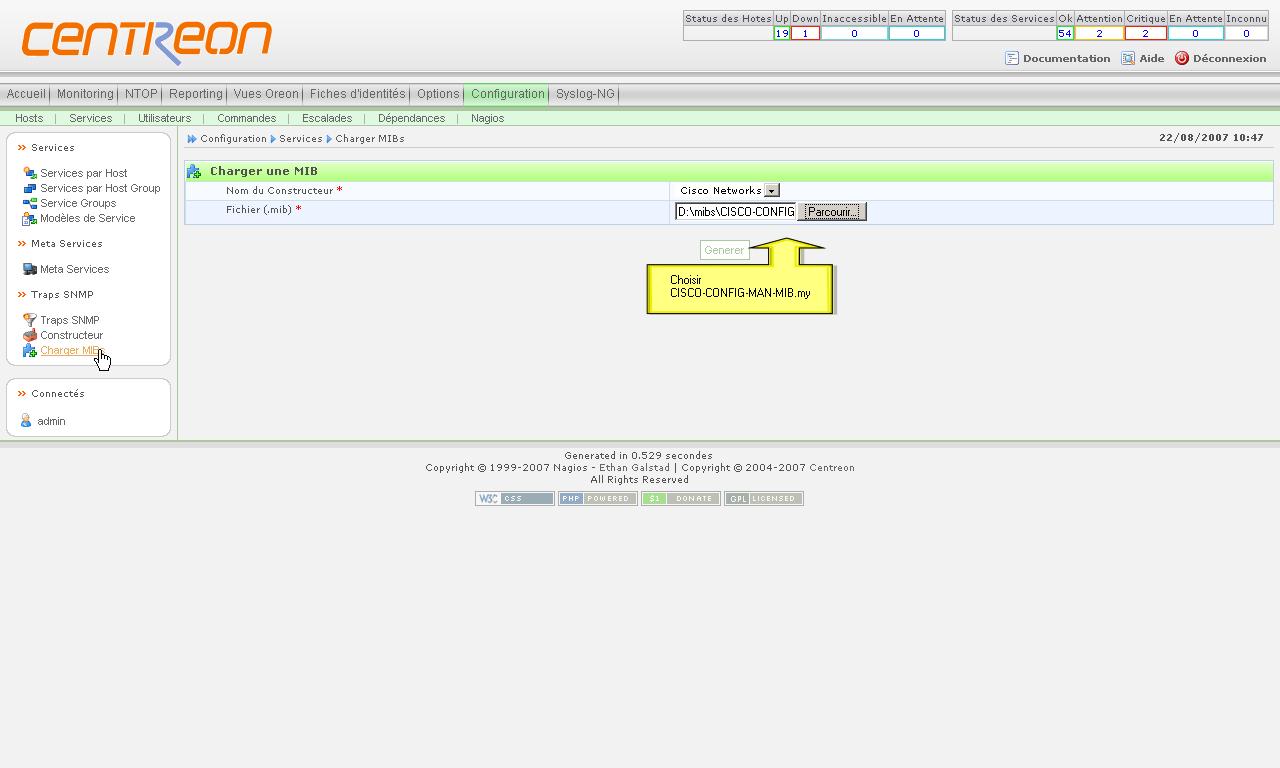1280x768 pixels.
Task: Click the Déconnexion link
Action: point(1229,58)
